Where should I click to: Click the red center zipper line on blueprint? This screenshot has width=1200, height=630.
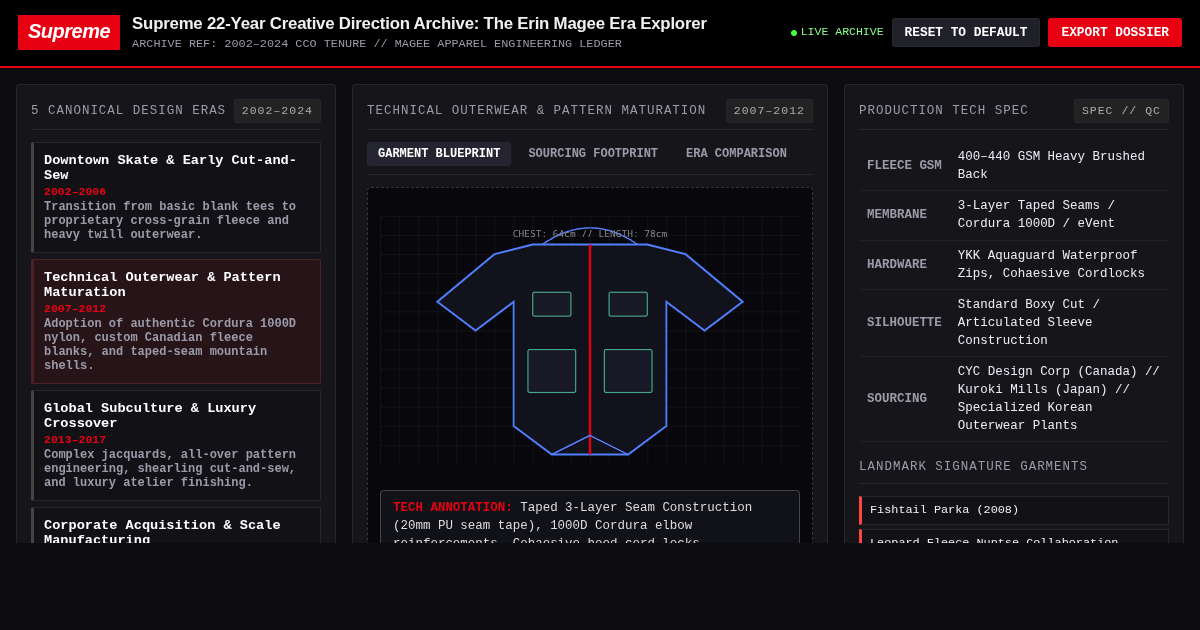[590, 350]
